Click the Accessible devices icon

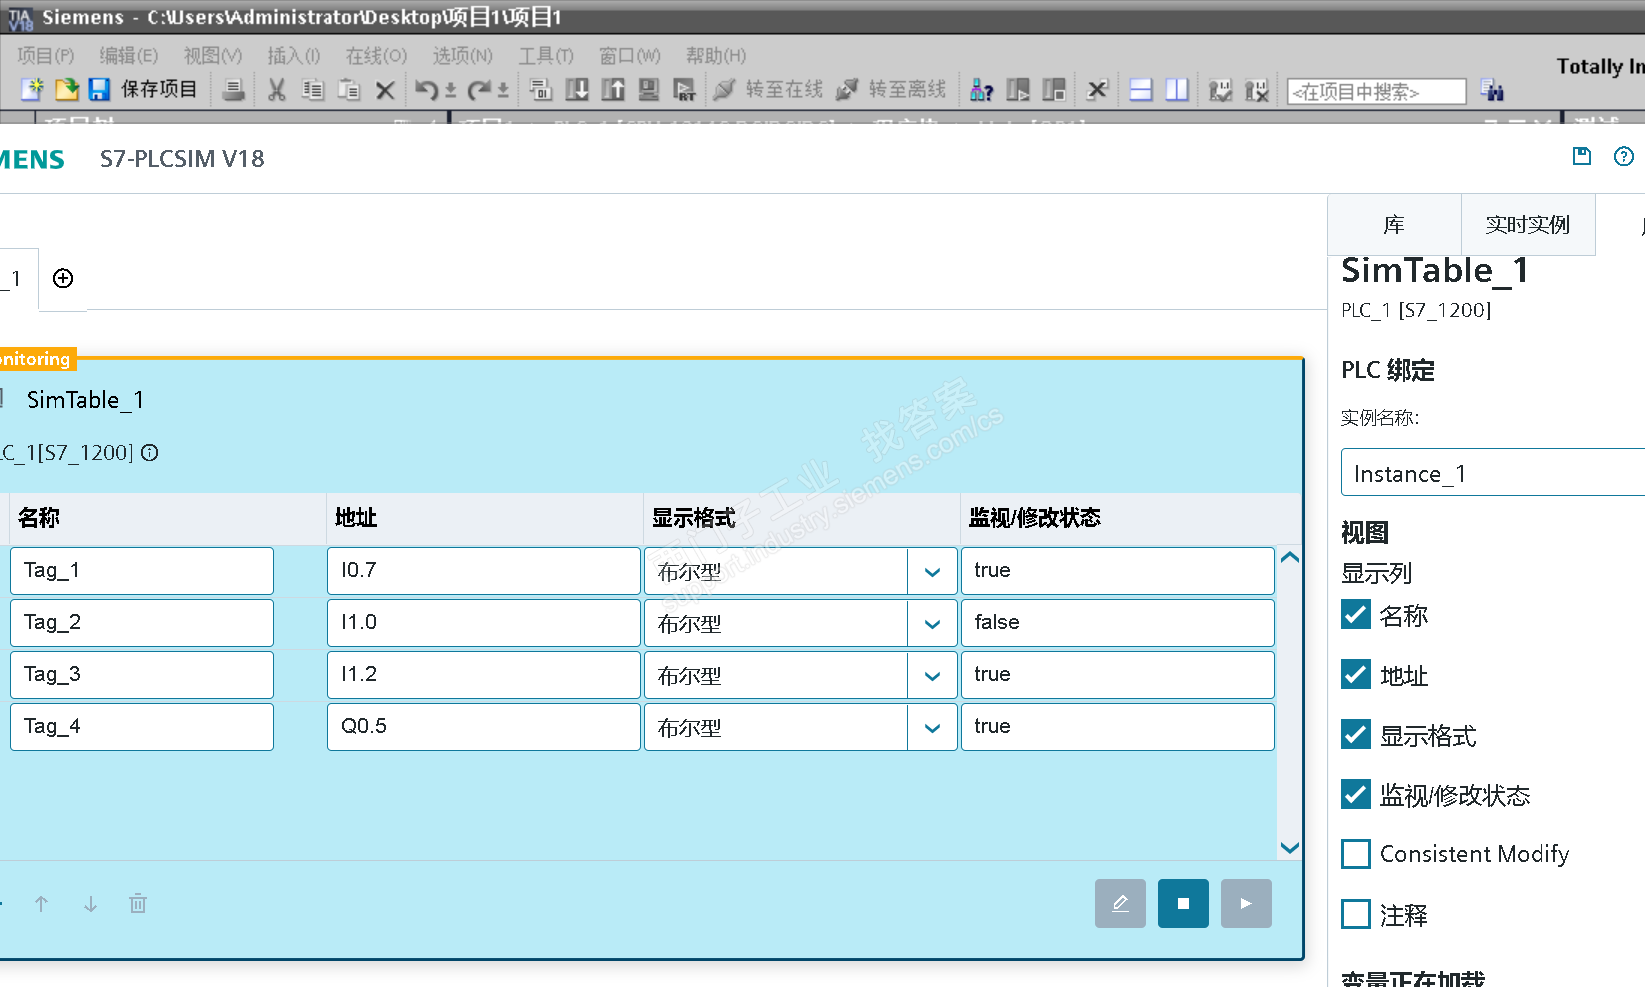tap(981, 90)
